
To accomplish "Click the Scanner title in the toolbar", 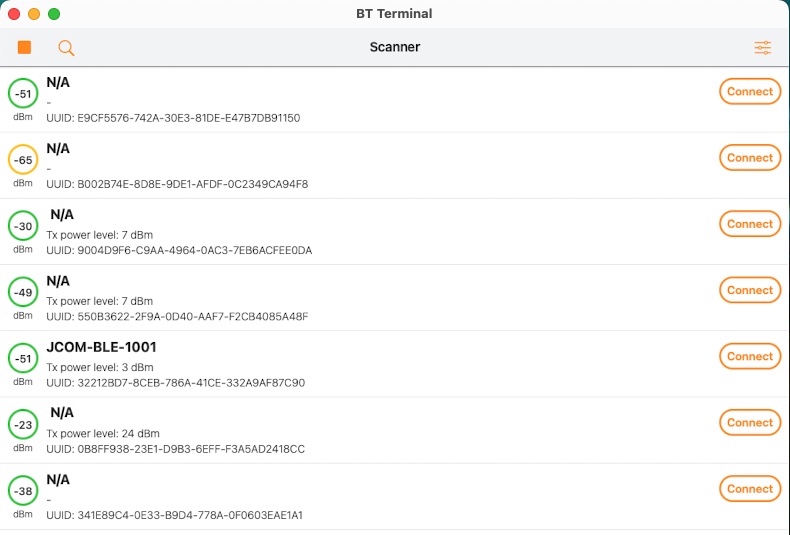I will tap(394, 47).
